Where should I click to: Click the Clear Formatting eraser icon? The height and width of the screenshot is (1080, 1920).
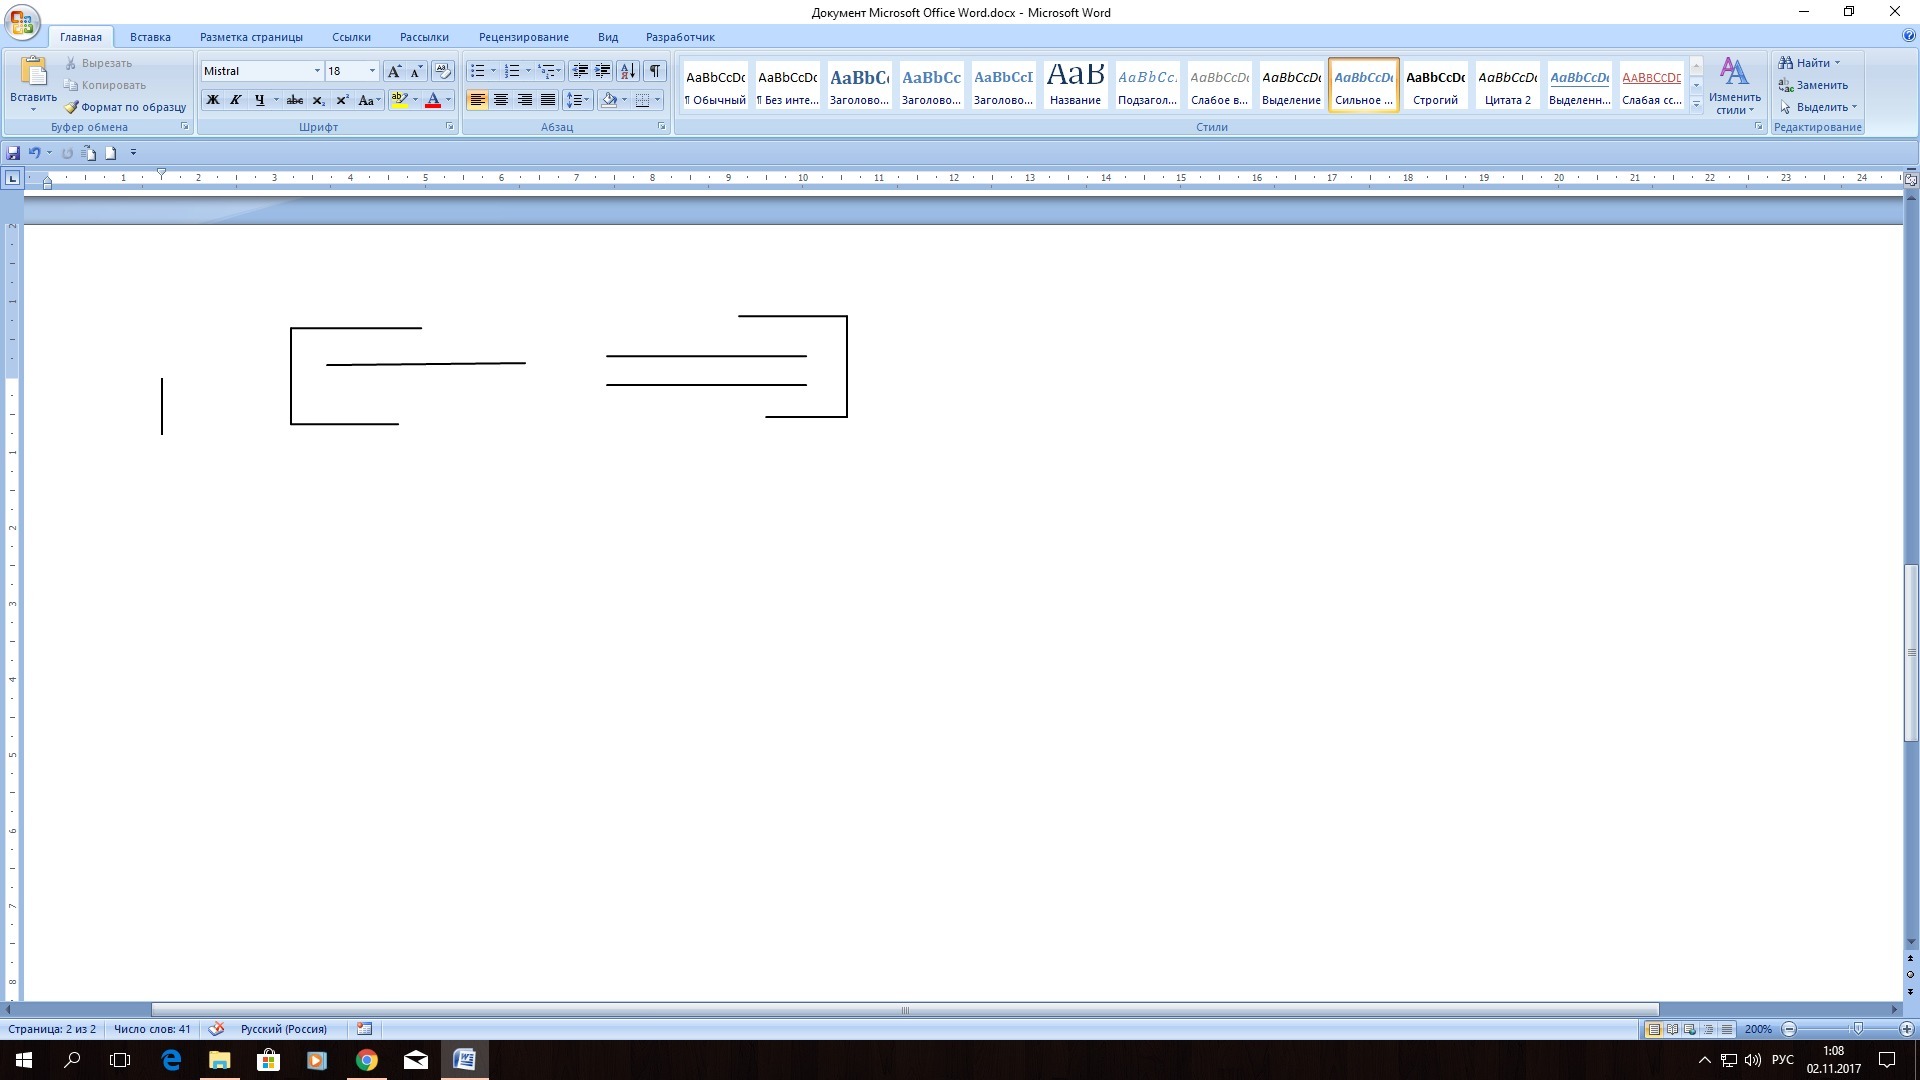(443, 71)
